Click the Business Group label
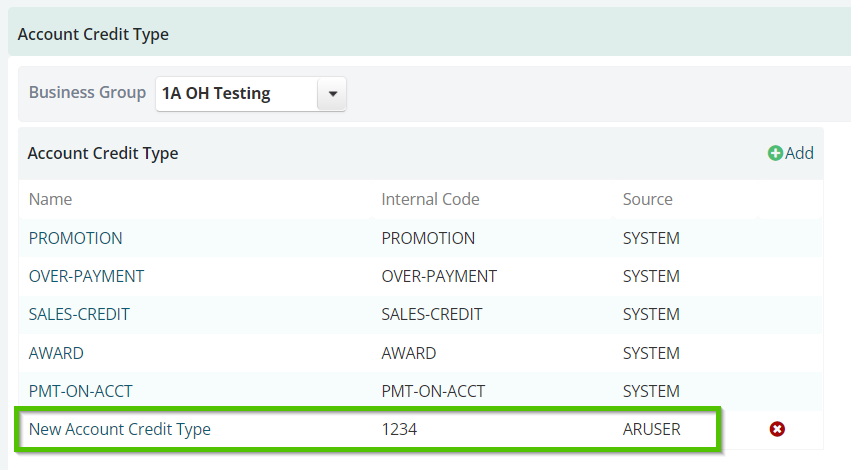The height and width of the screenshot is (470, 851). click(x=87, y=93)
